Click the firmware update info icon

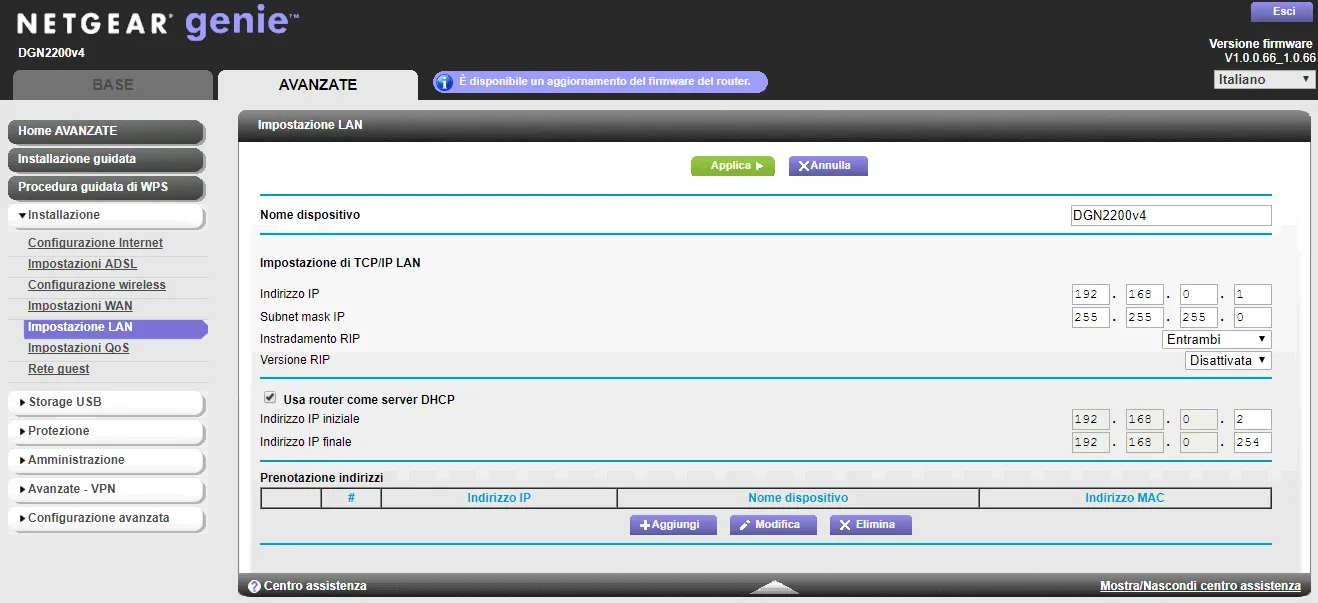(x=444, y=82)
